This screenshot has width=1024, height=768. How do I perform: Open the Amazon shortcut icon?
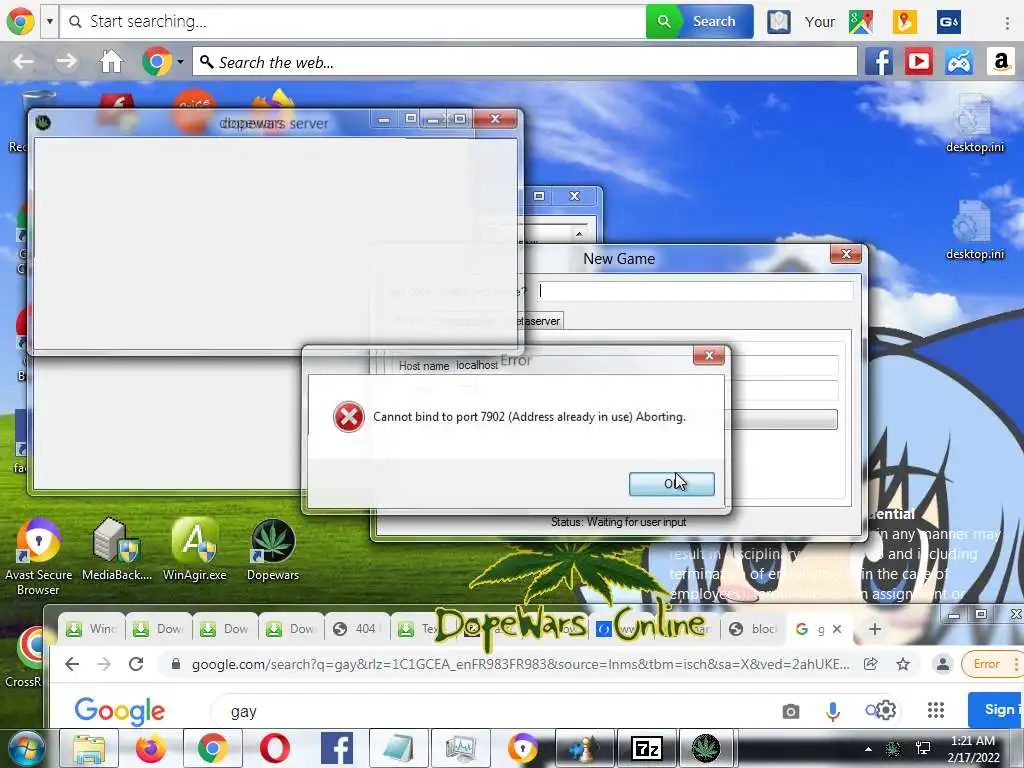(x=1000, y=62)
